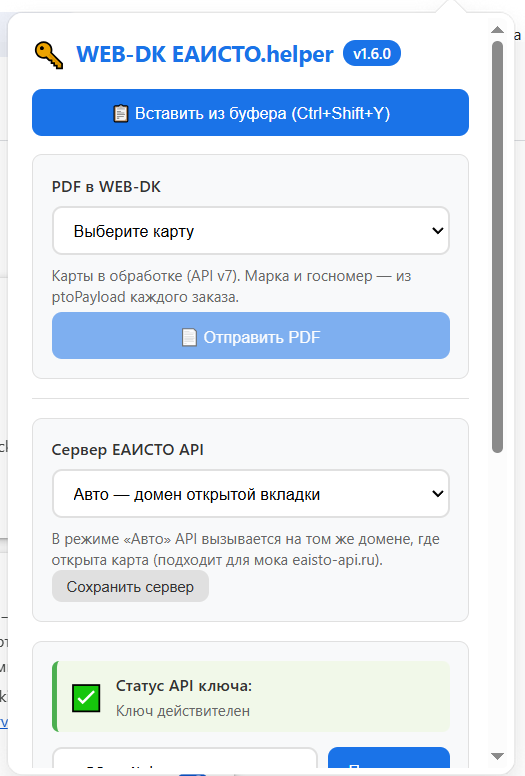Click the WEB-DK ЕАИСТО.helper title
This screenshot has width=525, height=776.
[205, 54]
